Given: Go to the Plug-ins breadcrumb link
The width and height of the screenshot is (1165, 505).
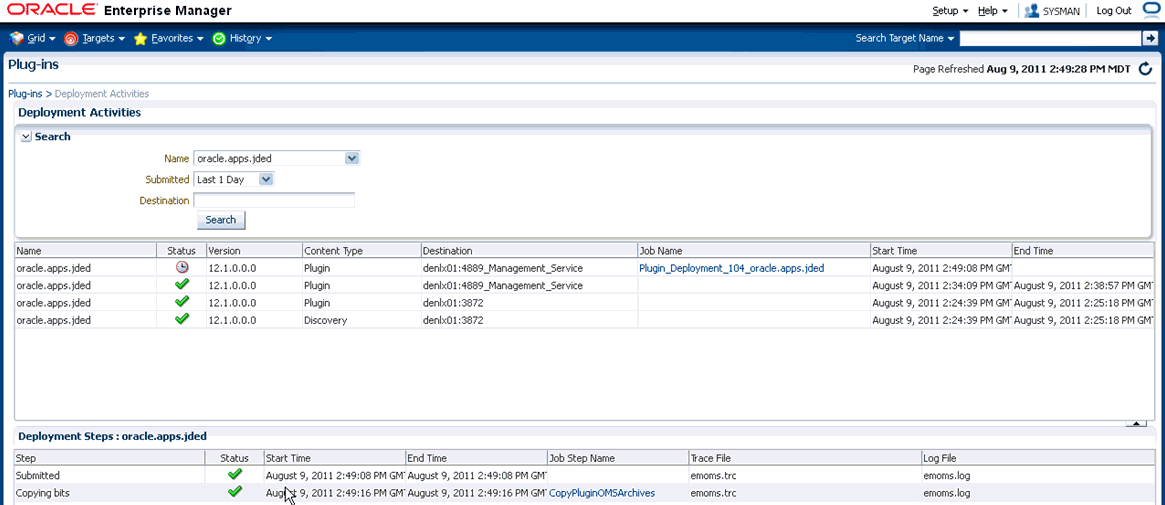Looking at the screenshot, I should pyautogui.click(x=25, y=94).
